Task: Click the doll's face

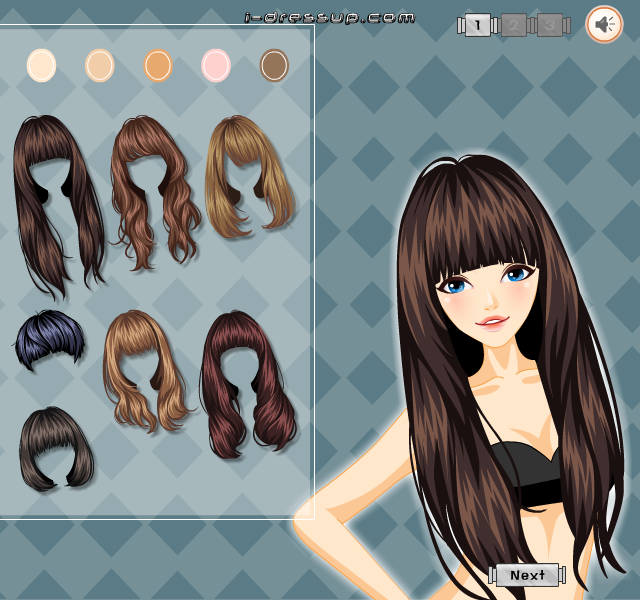Action: 490,302
